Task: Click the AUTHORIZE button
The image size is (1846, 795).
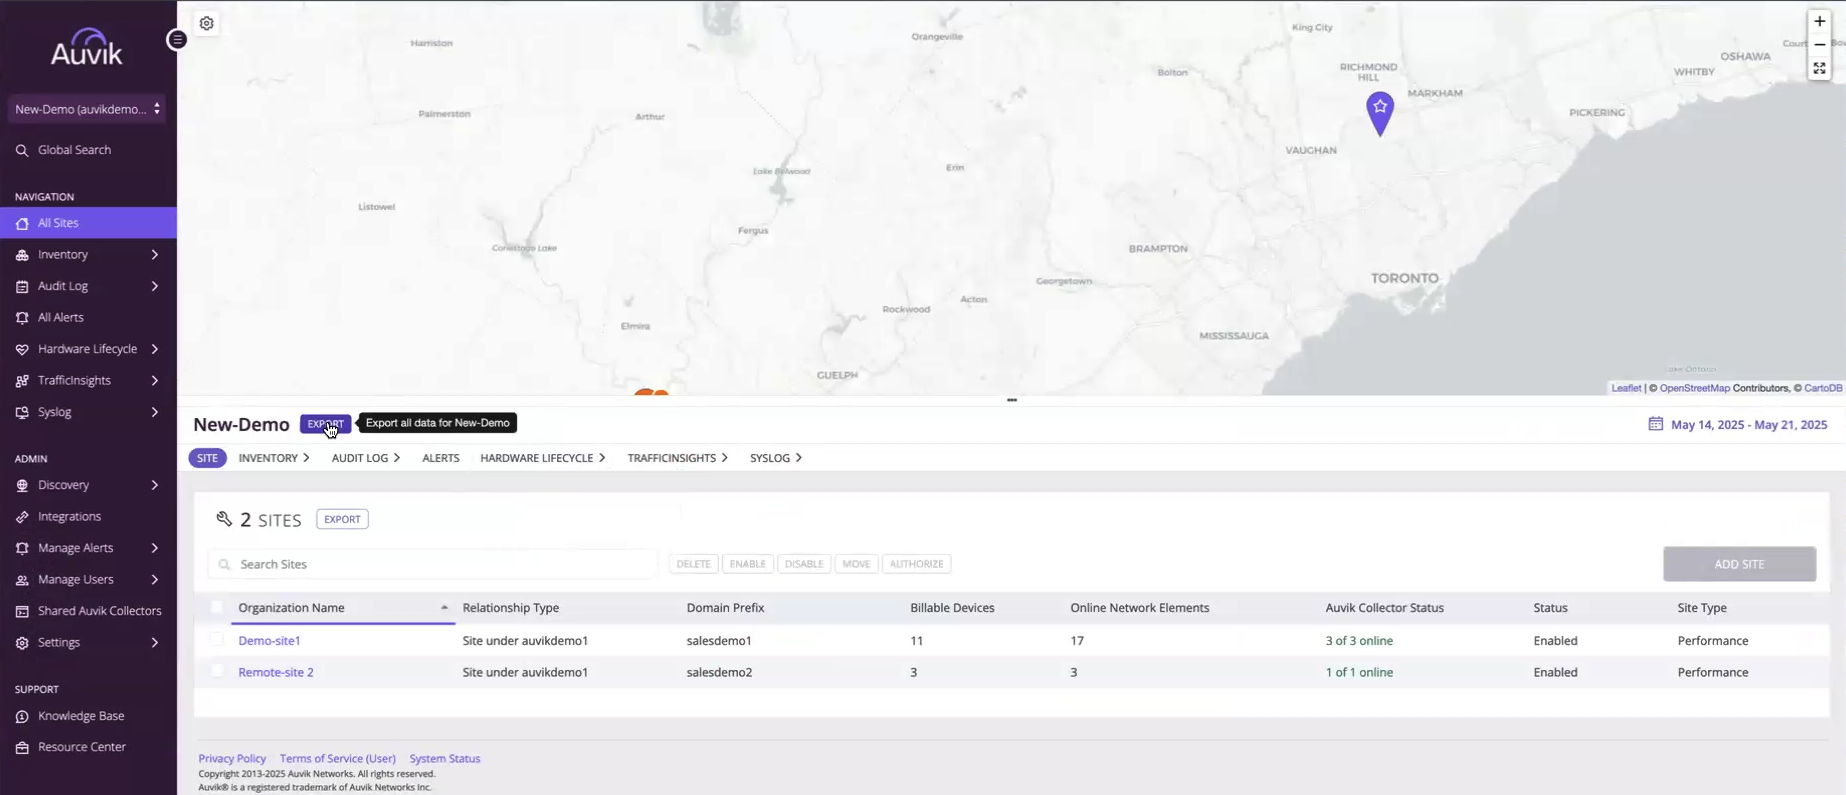Action: (x=916, y=564)
